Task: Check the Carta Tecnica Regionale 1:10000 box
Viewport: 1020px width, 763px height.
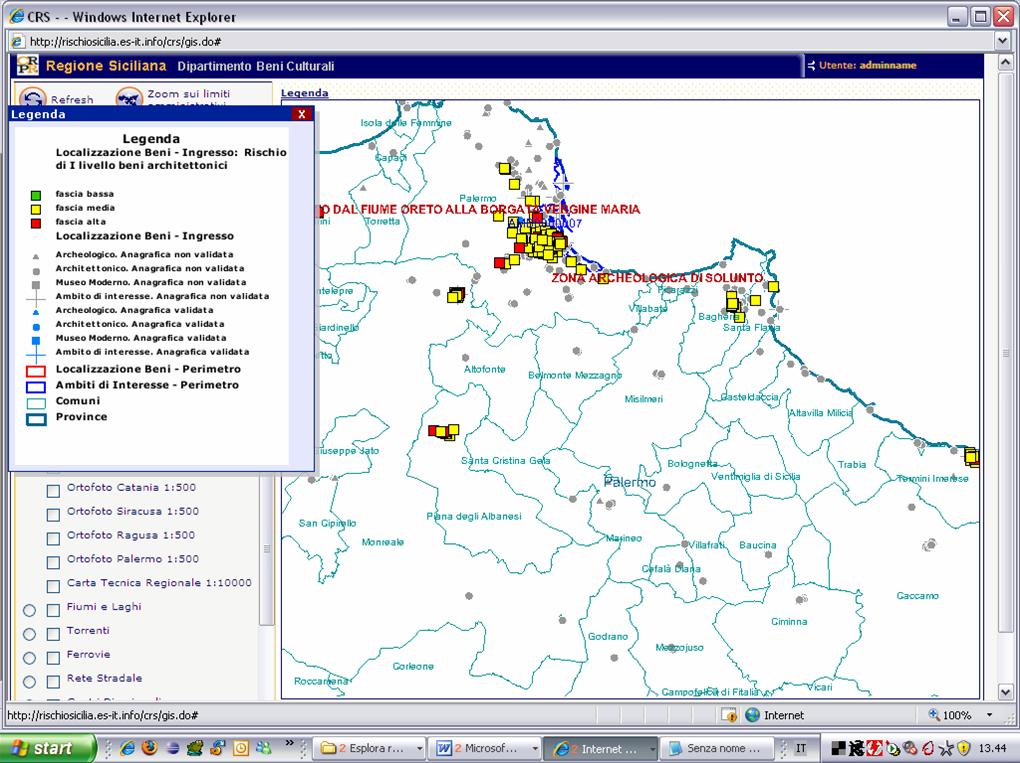Action: pos(54,585)
